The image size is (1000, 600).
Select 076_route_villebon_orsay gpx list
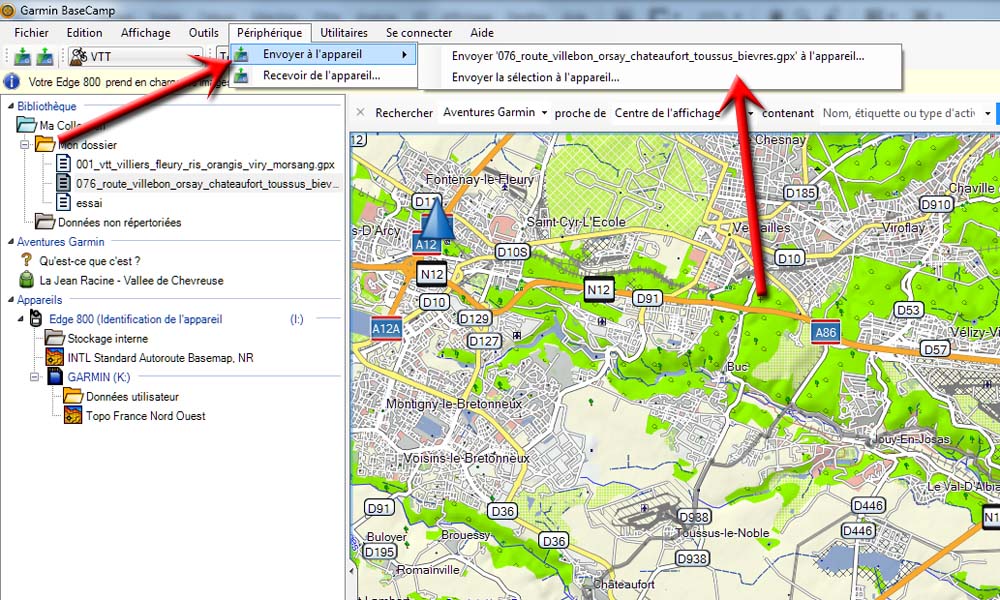(207, 184)
